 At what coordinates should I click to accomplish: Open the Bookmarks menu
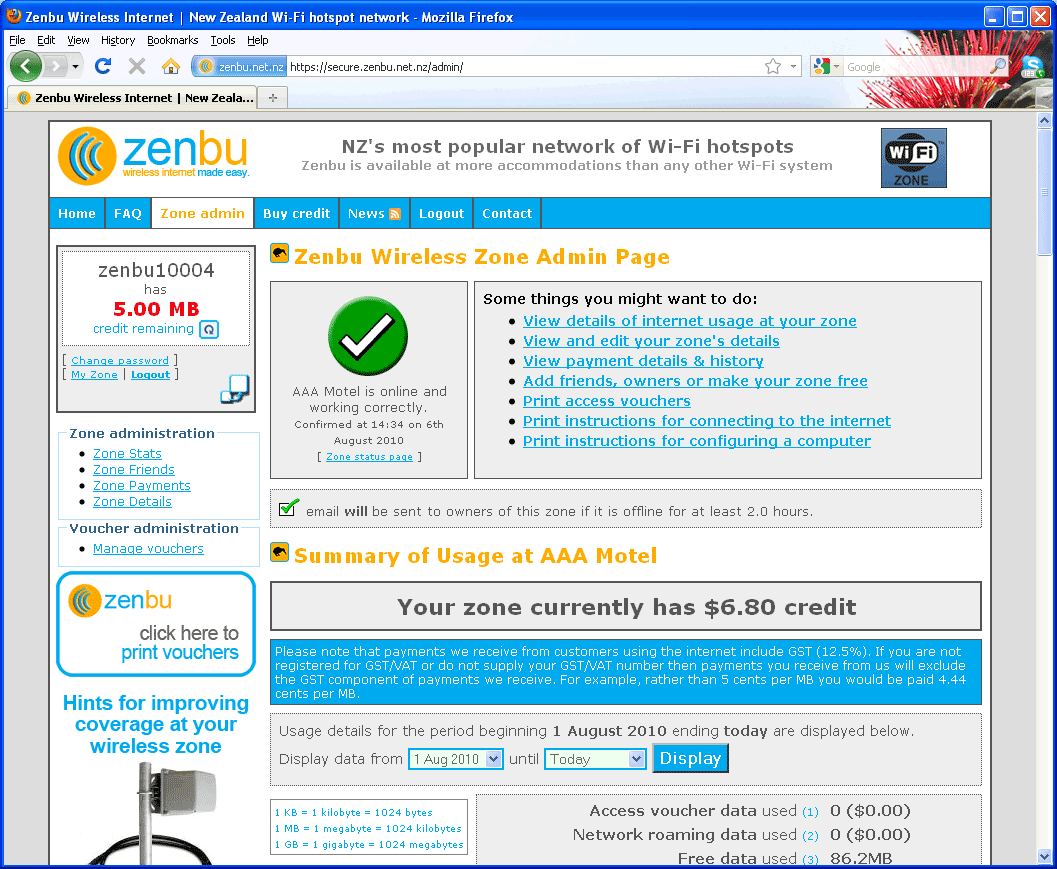coord(173,40)
